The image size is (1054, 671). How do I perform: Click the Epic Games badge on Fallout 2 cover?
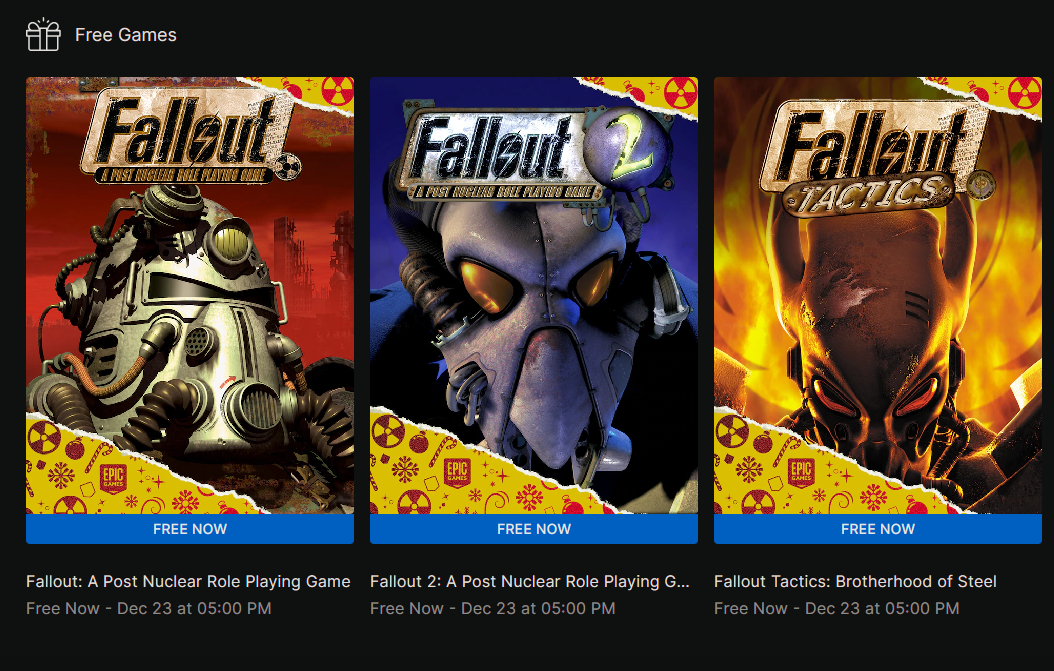pos(457,473)
